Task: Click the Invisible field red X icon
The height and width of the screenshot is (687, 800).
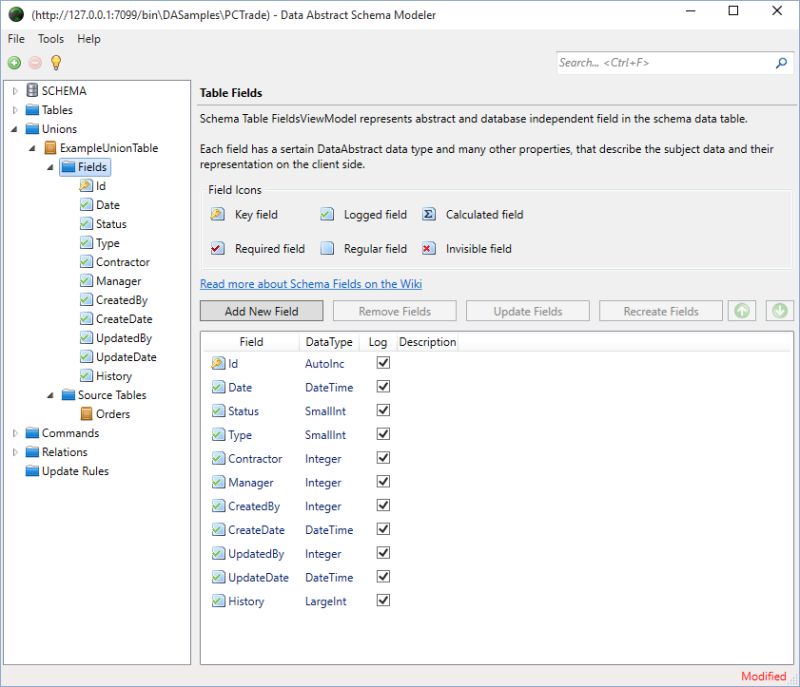Action: point(429,248)
